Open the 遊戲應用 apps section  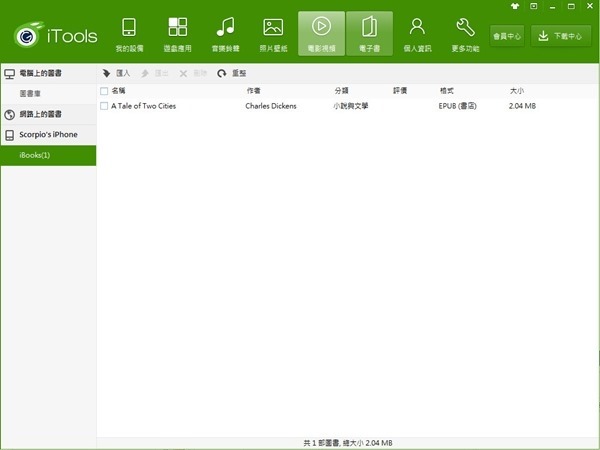click(177, 33)
